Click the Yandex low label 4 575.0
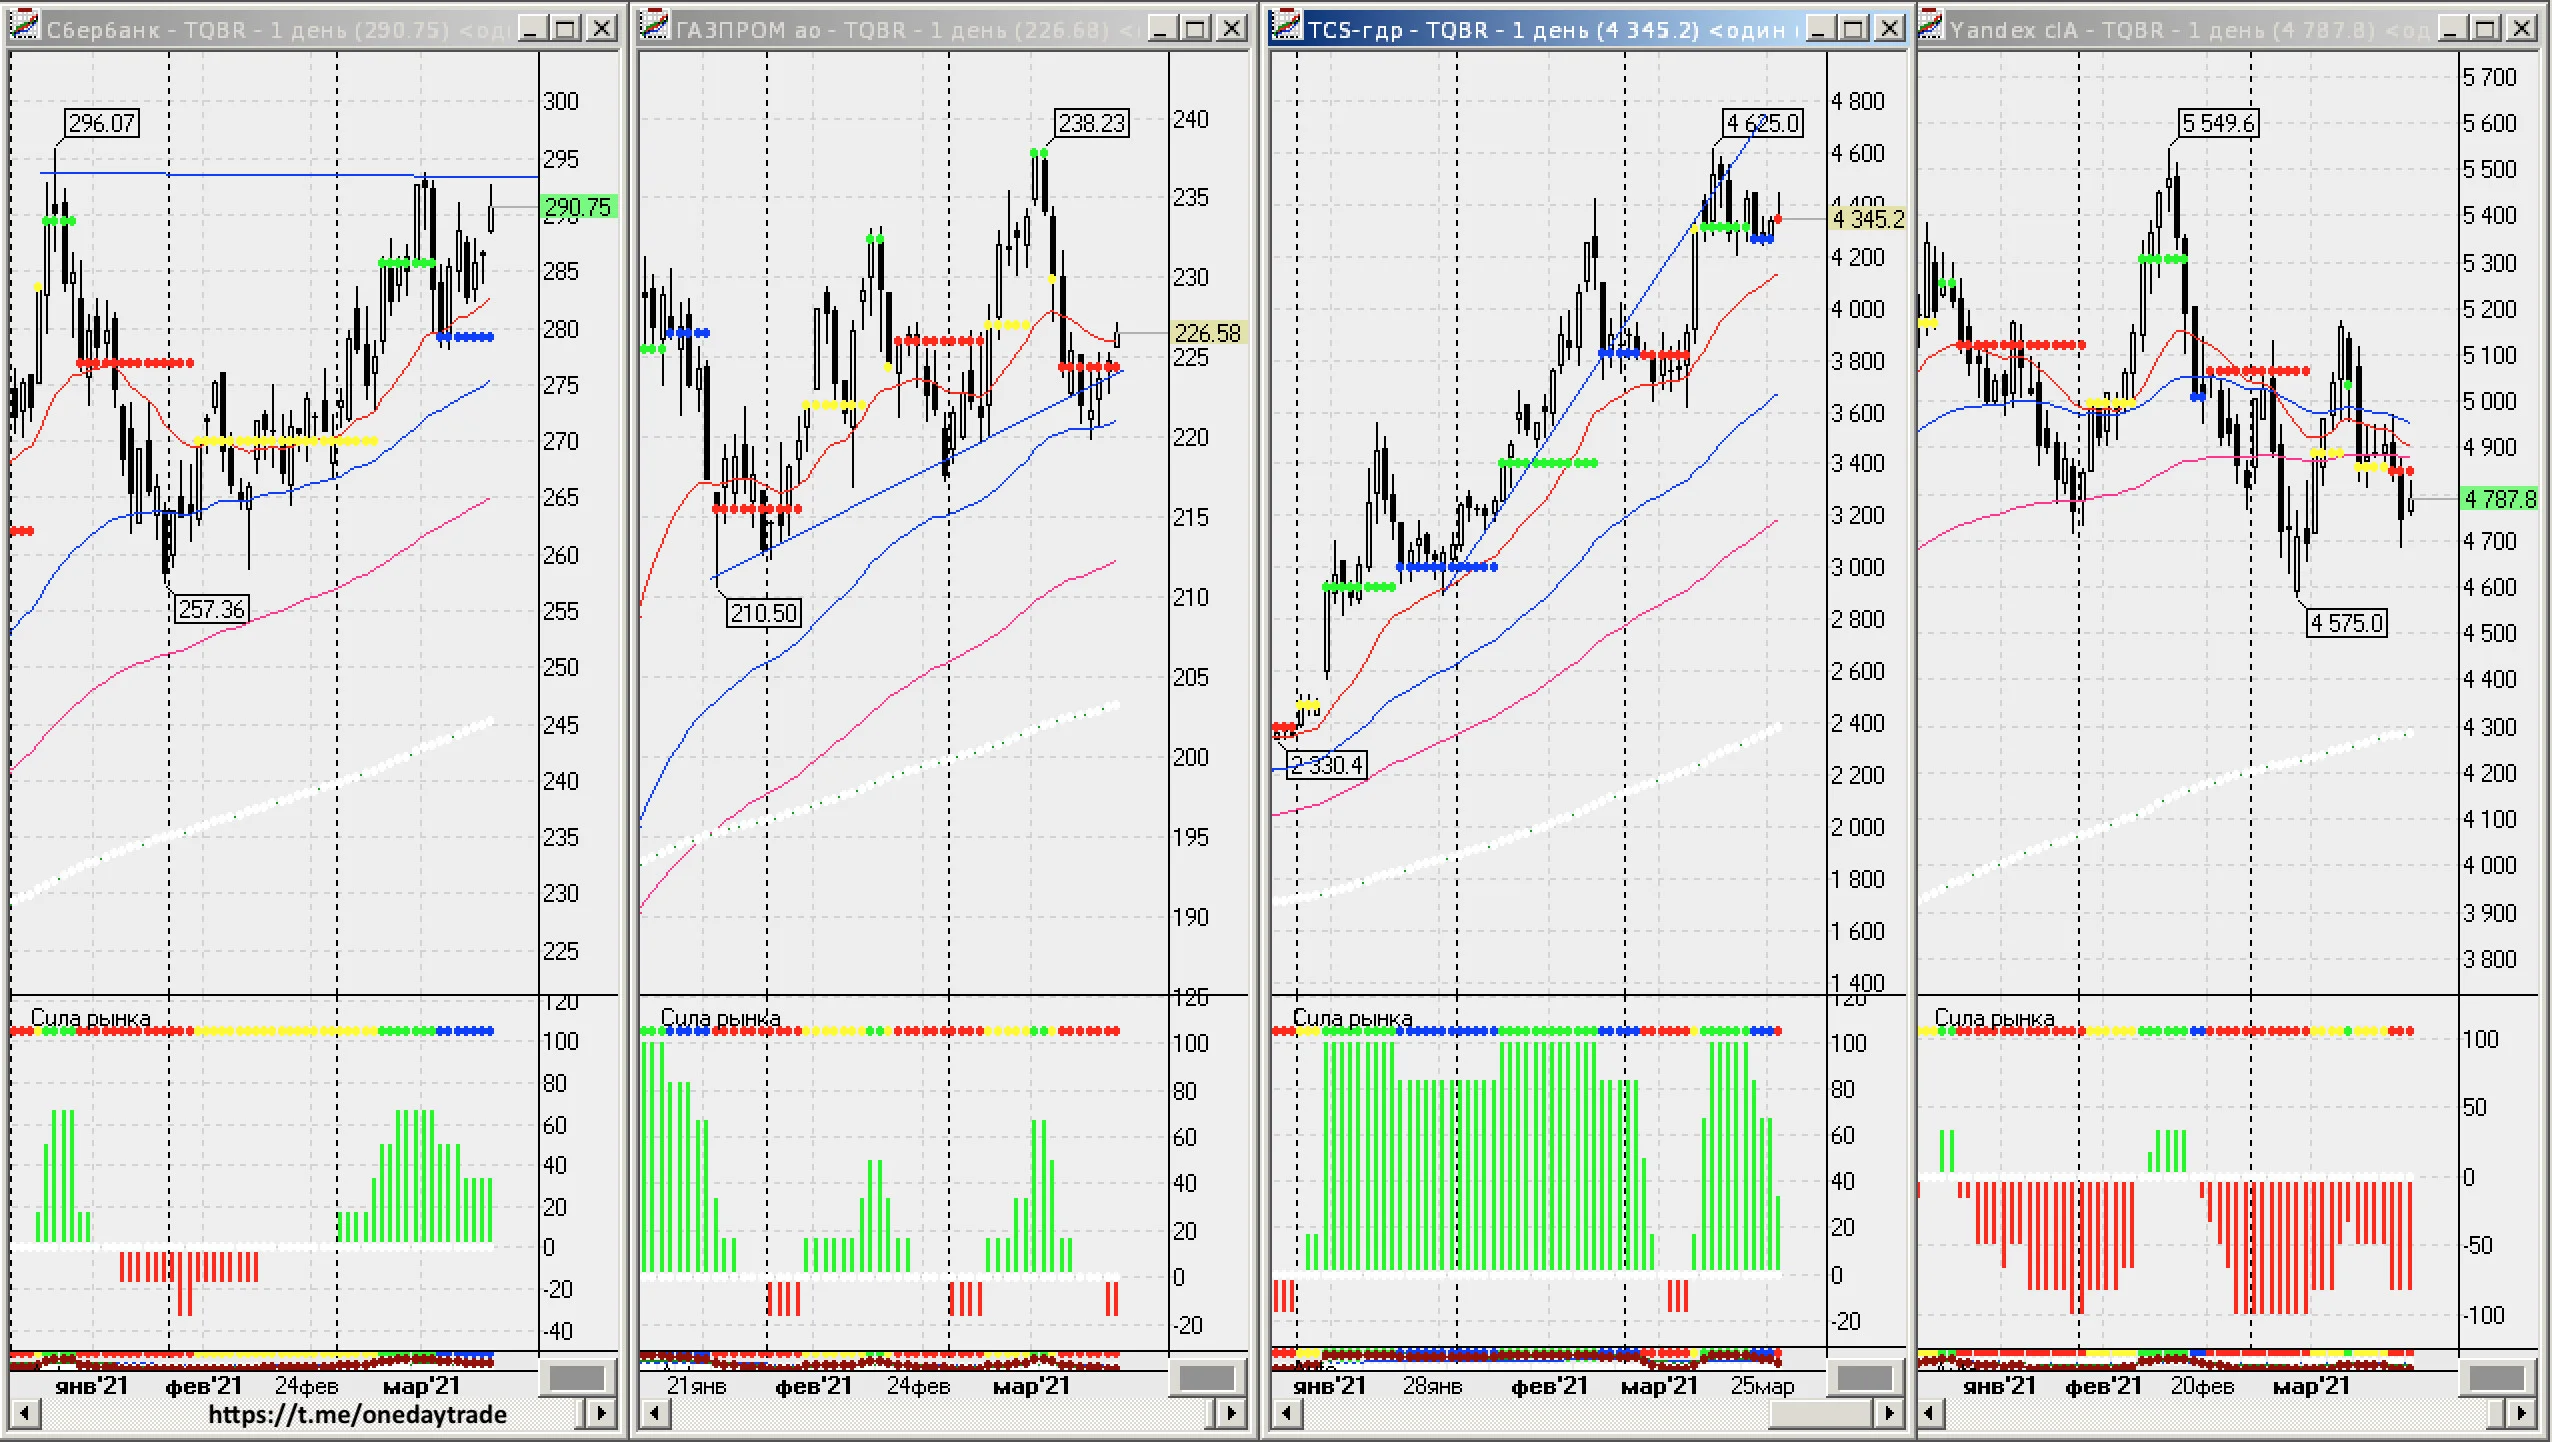 pos(2347,623)
